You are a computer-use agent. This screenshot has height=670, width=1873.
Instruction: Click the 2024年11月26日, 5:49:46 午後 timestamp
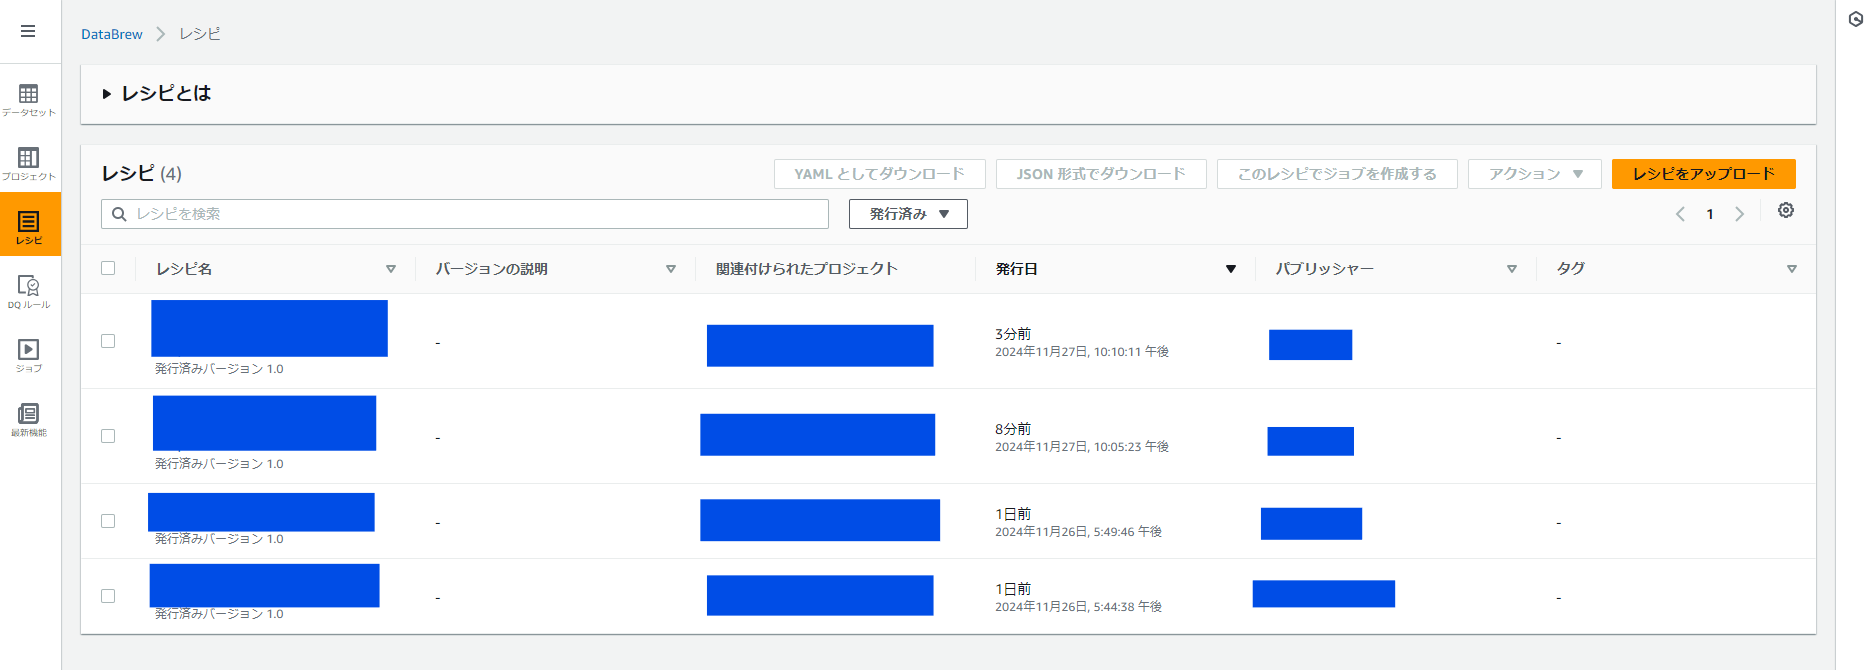[x=1078, y=532]
